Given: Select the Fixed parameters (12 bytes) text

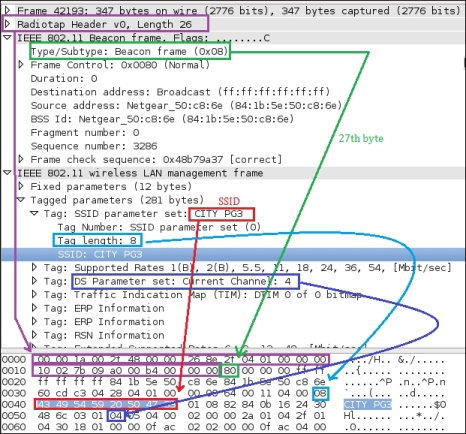Looking at the screenshot, I should [111, 186].
